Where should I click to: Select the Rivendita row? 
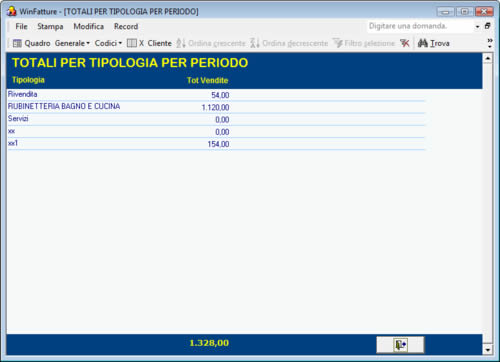coord(216,95)
